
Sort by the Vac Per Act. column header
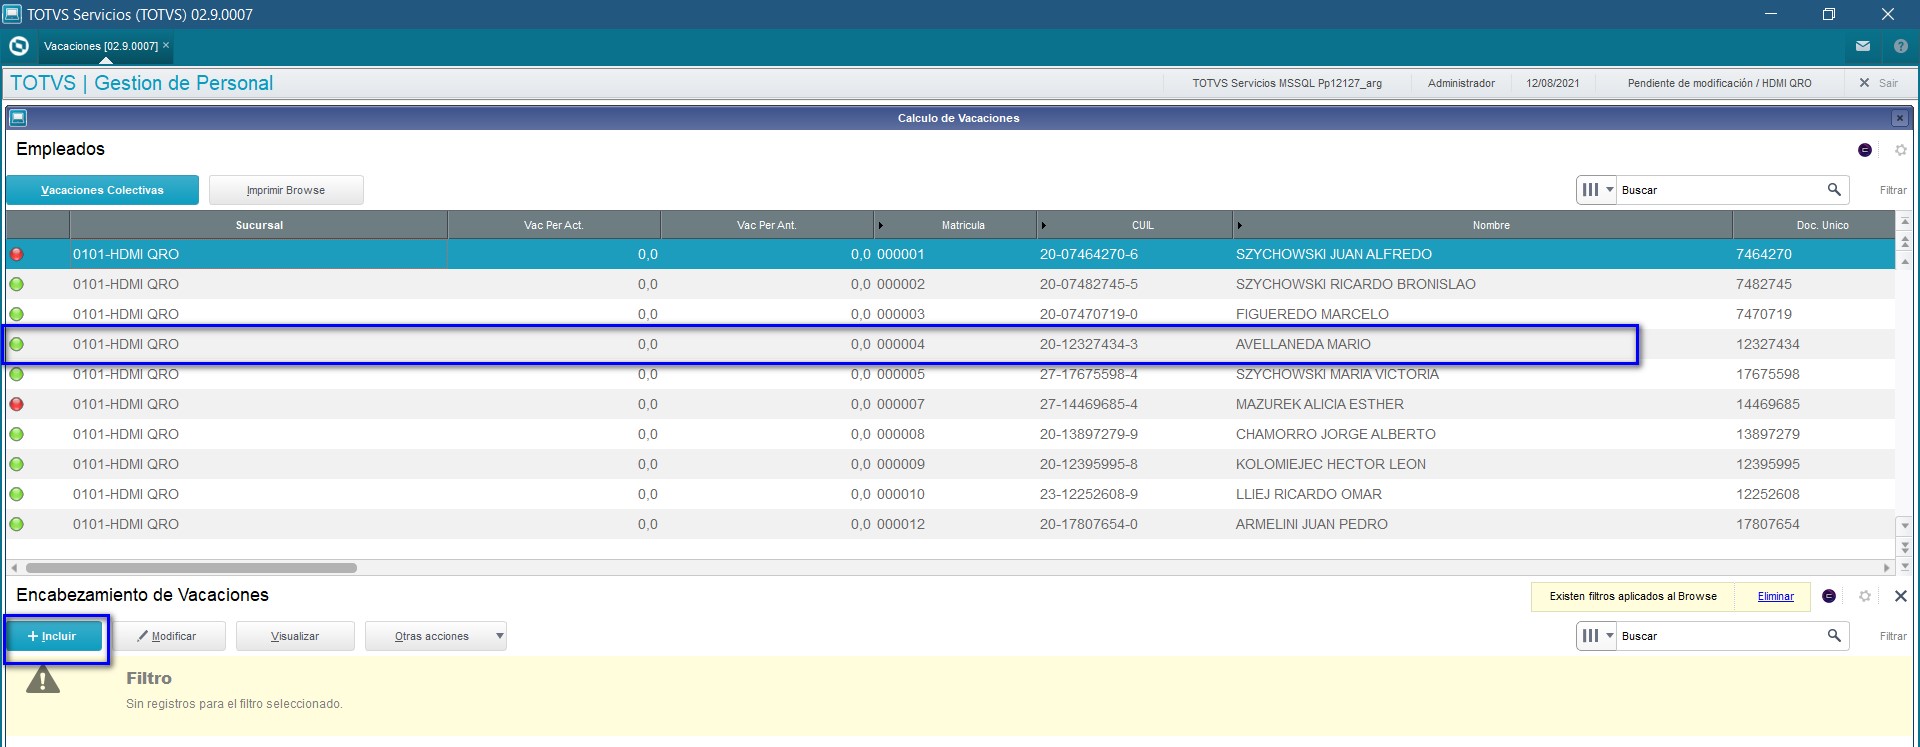[x=553, y=225]
